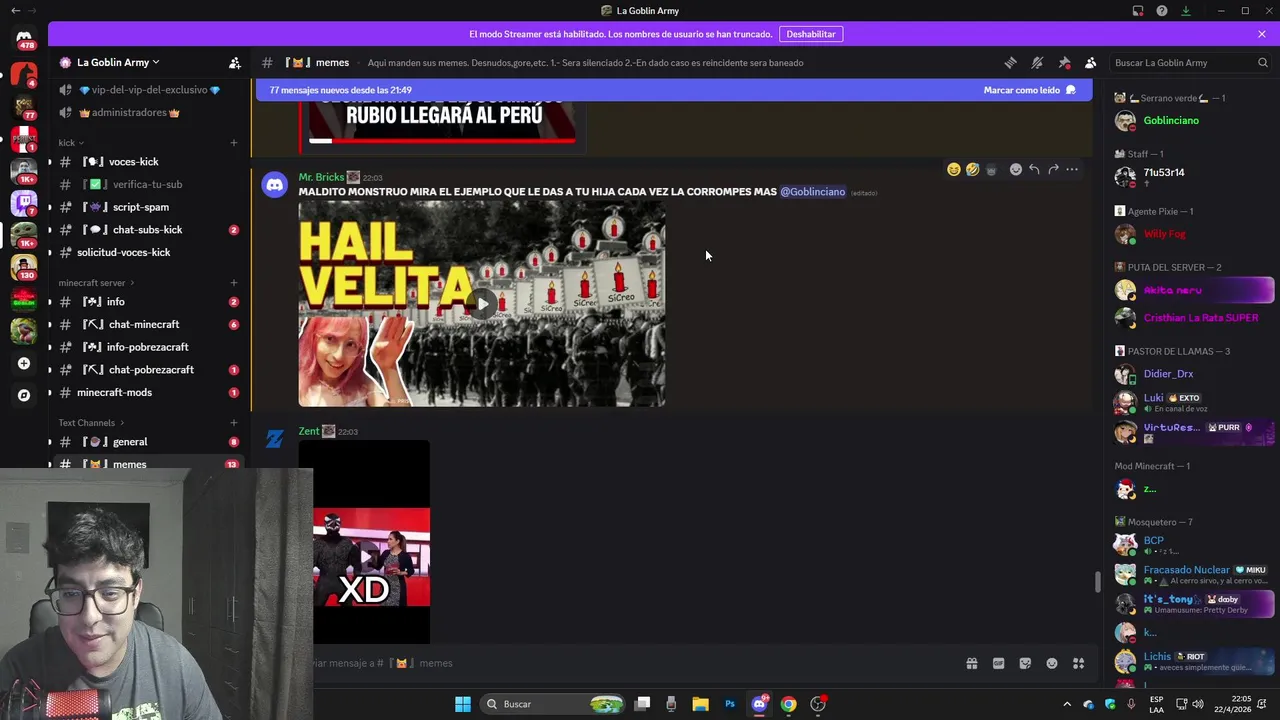
Task: Focus the Buscar La Goblin Army search field
Action: click(x=1190, y=62)
